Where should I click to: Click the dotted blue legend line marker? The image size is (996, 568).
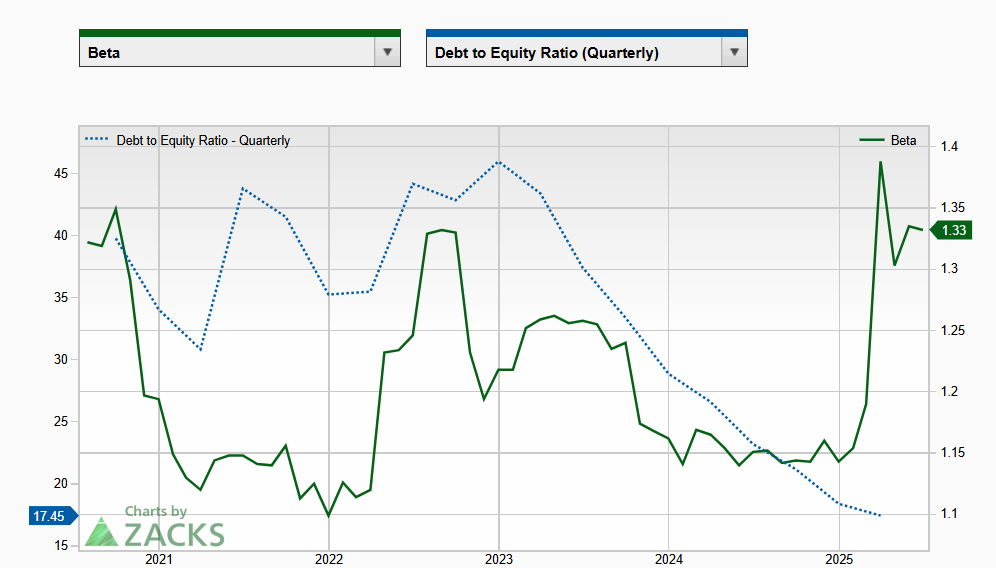click(x=98, y=140)
